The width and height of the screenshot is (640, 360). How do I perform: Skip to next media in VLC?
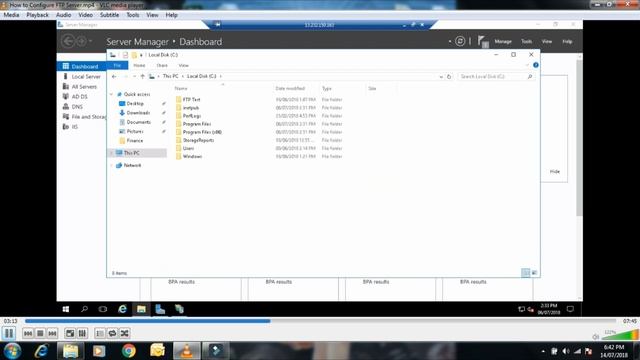[x=52, y=333]
